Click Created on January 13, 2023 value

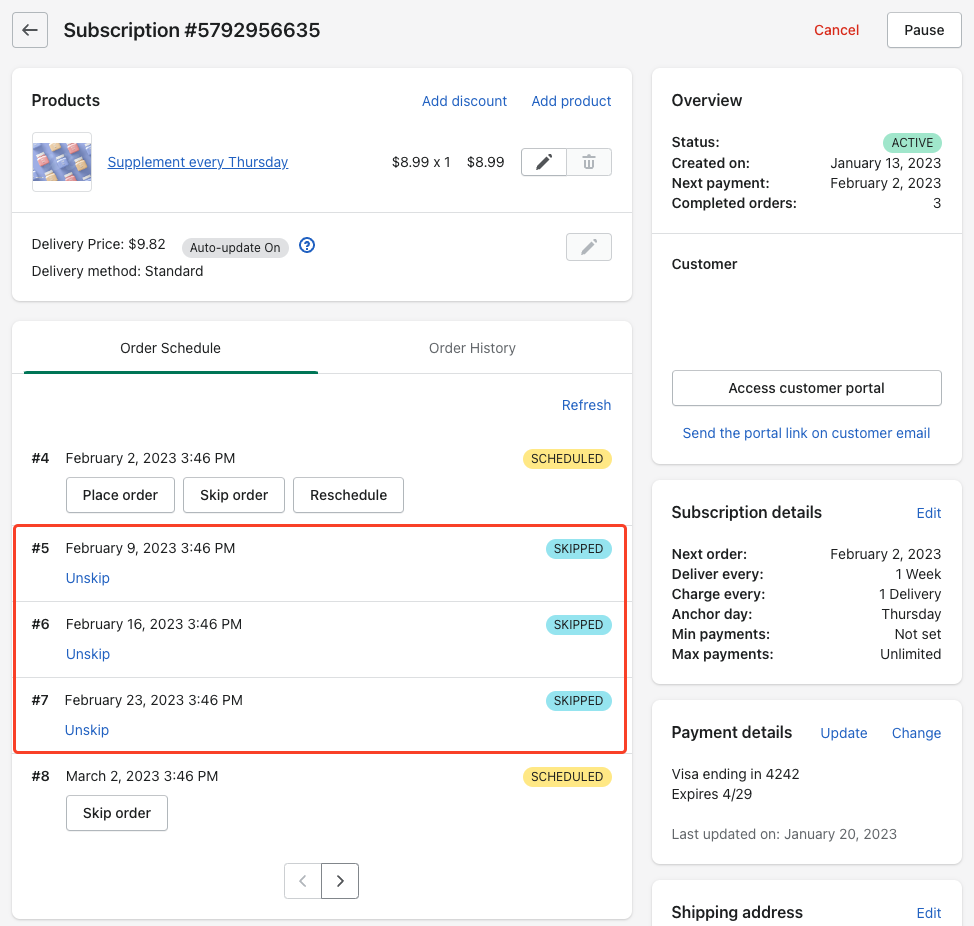(x=886, y=163)
